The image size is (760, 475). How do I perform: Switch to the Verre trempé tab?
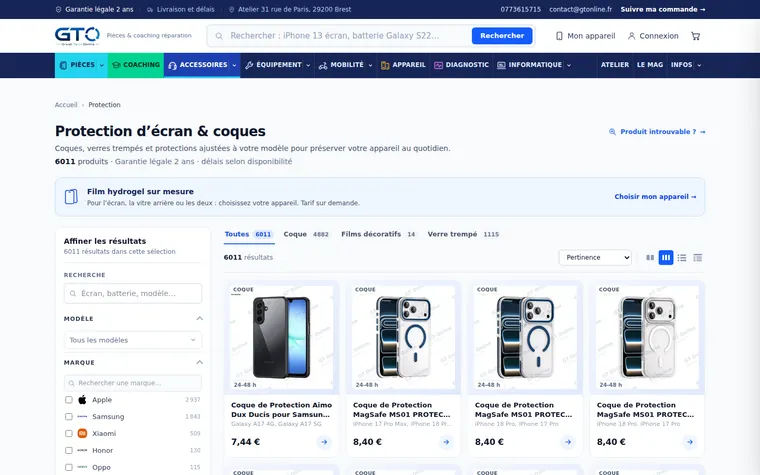[x=463, y=234]
